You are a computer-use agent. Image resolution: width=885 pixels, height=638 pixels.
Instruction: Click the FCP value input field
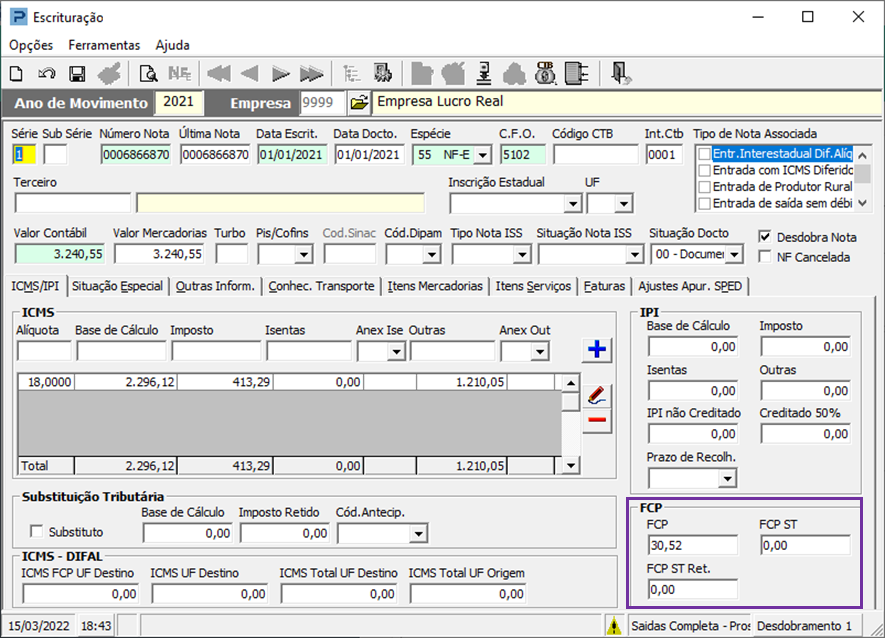[x=692, y=546]
